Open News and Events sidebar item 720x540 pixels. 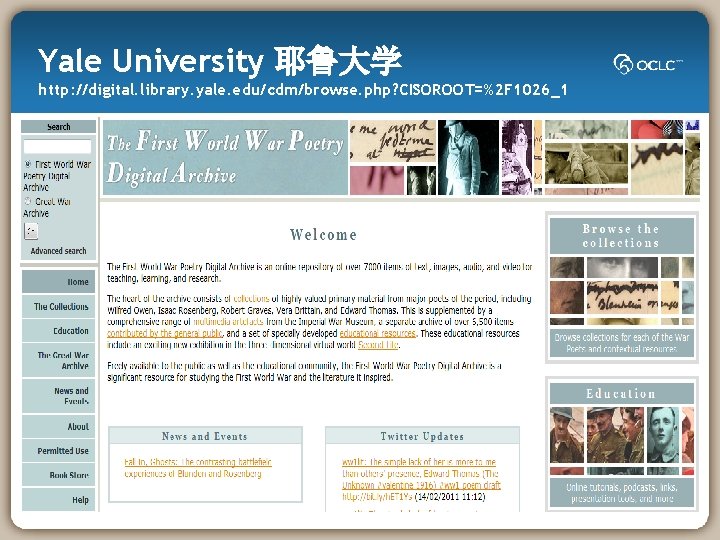coord(59,396)
